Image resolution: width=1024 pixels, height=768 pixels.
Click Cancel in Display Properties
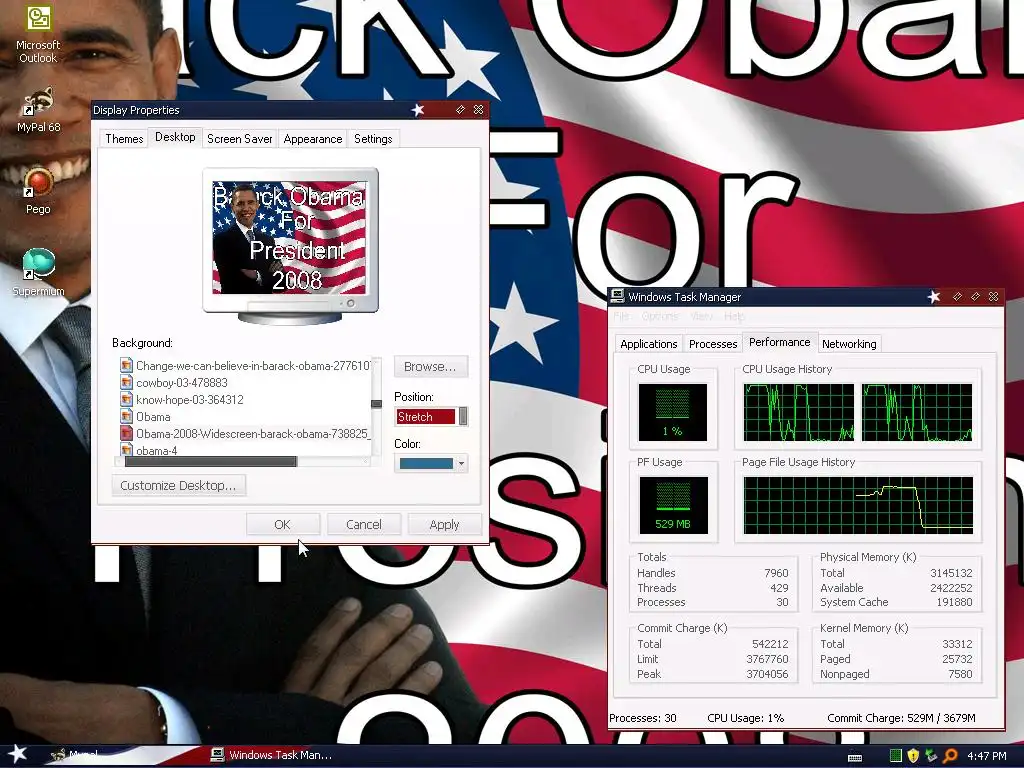[364, 524]
